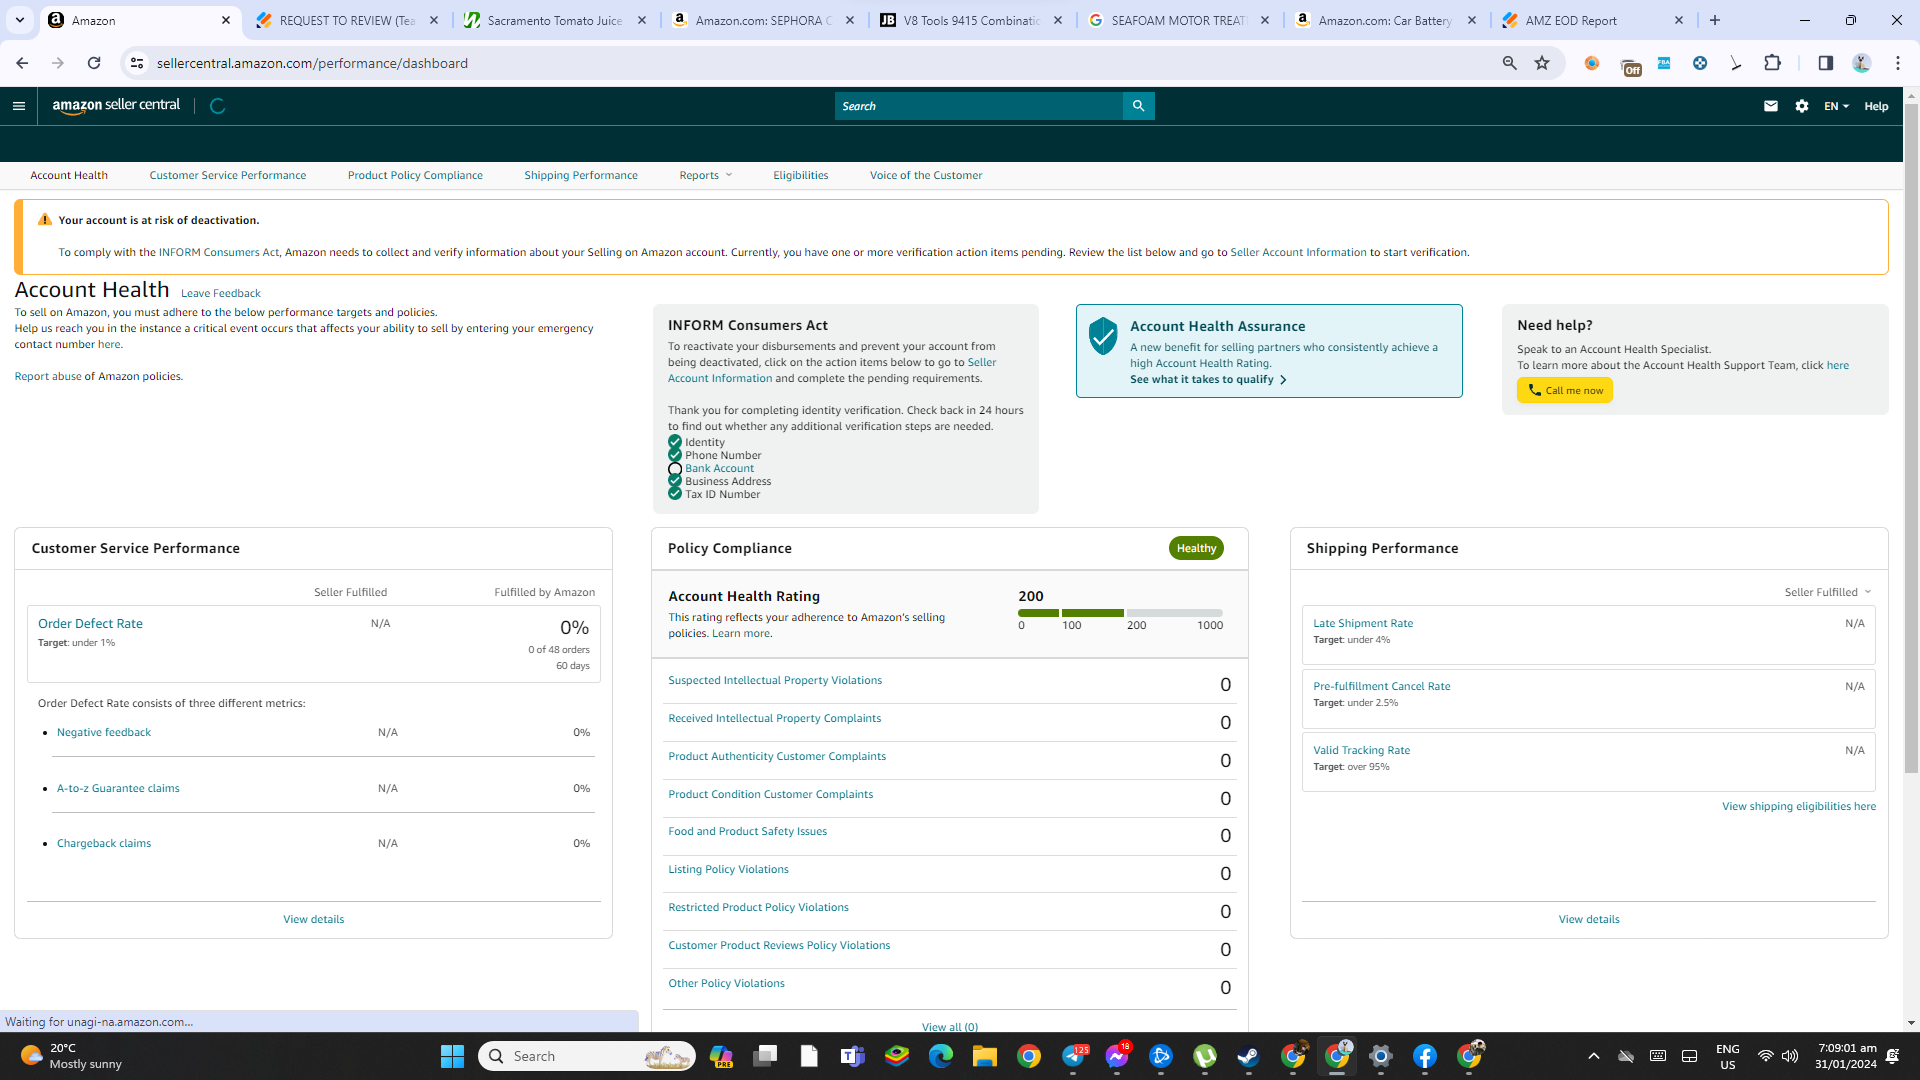Open the Seller Central messages envelope icon
Image resolution: width=1920 pixels, height=1080 pixels.
[1771, 106]
